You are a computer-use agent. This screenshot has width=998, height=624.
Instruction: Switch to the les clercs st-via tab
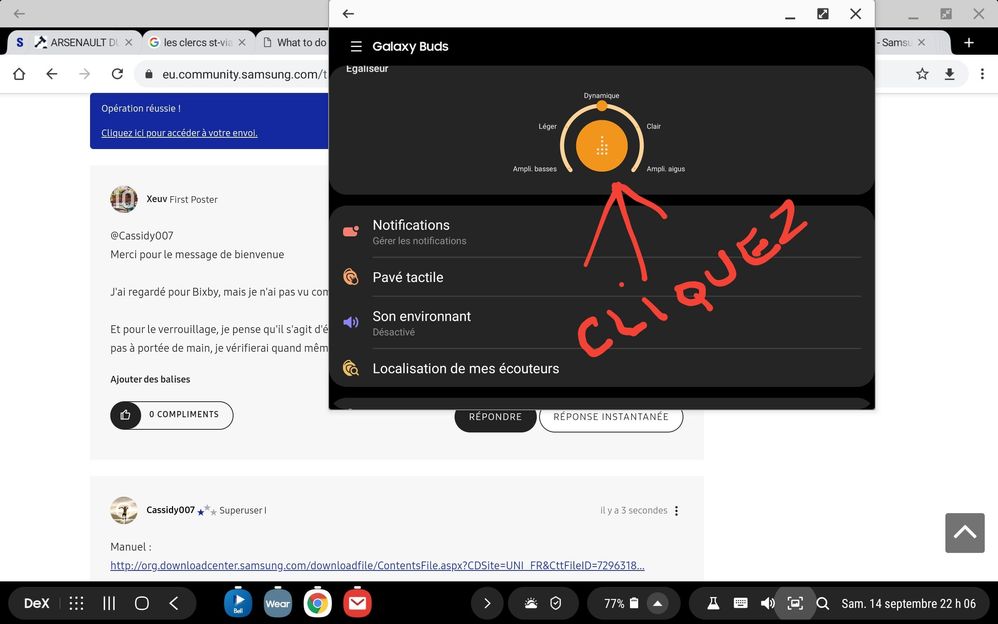tap(197, 43)
